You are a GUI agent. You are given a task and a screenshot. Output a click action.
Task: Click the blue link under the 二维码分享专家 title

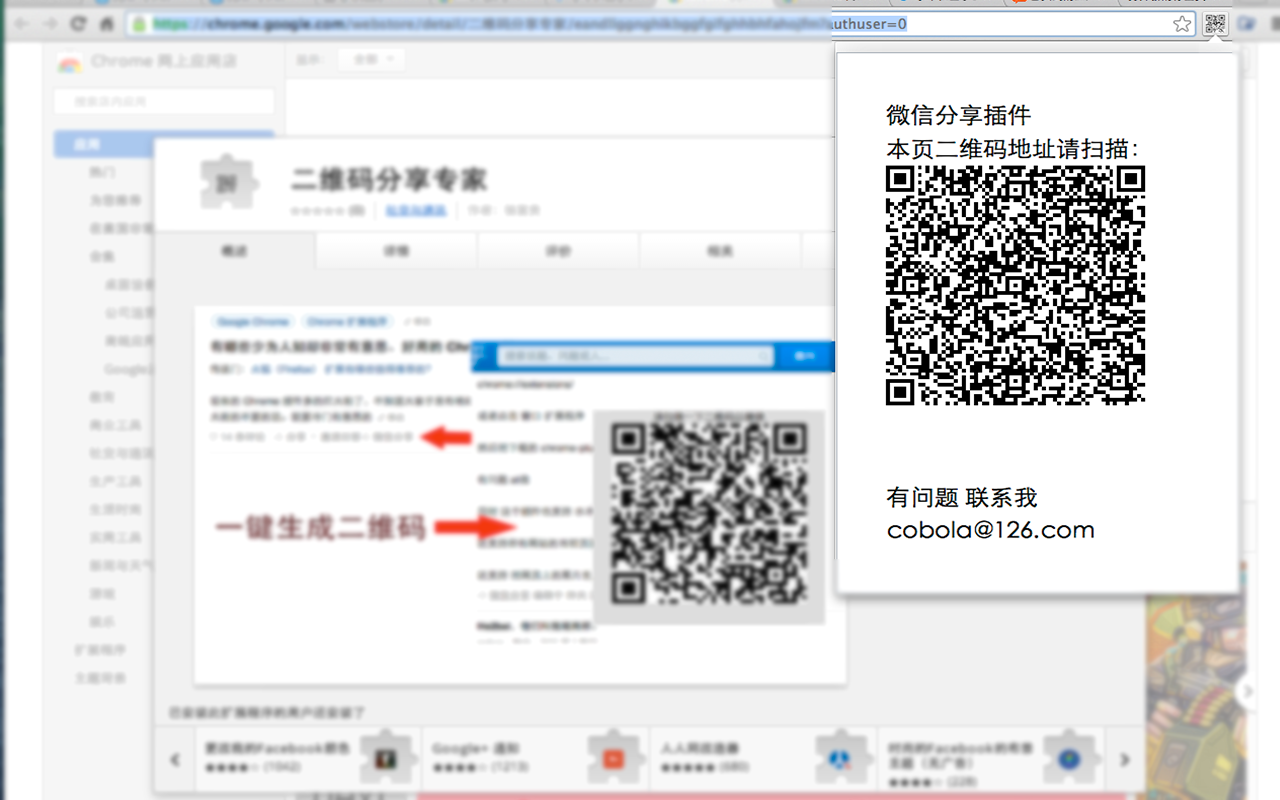(416, 210)
